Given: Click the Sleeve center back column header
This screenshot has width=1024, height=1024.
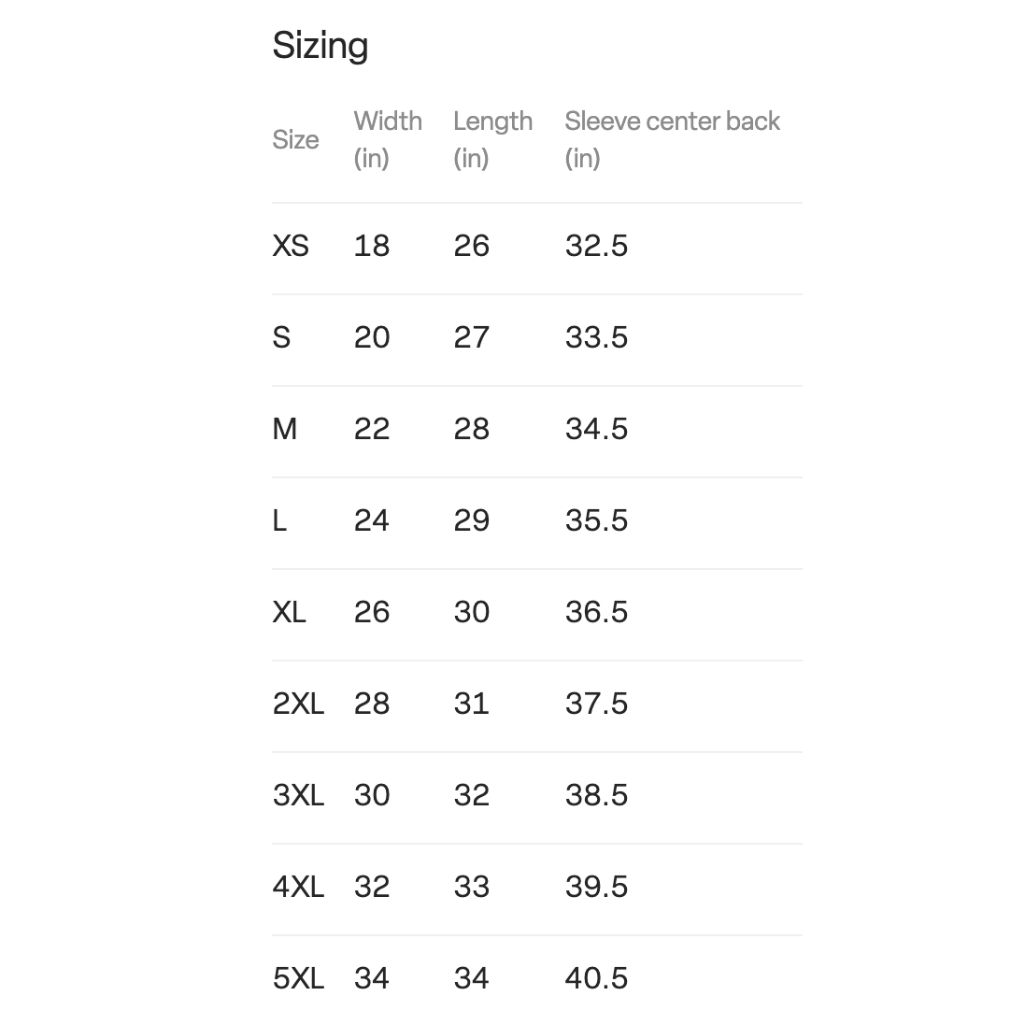Looking at the screenshot, I should [x=671, y=139].
